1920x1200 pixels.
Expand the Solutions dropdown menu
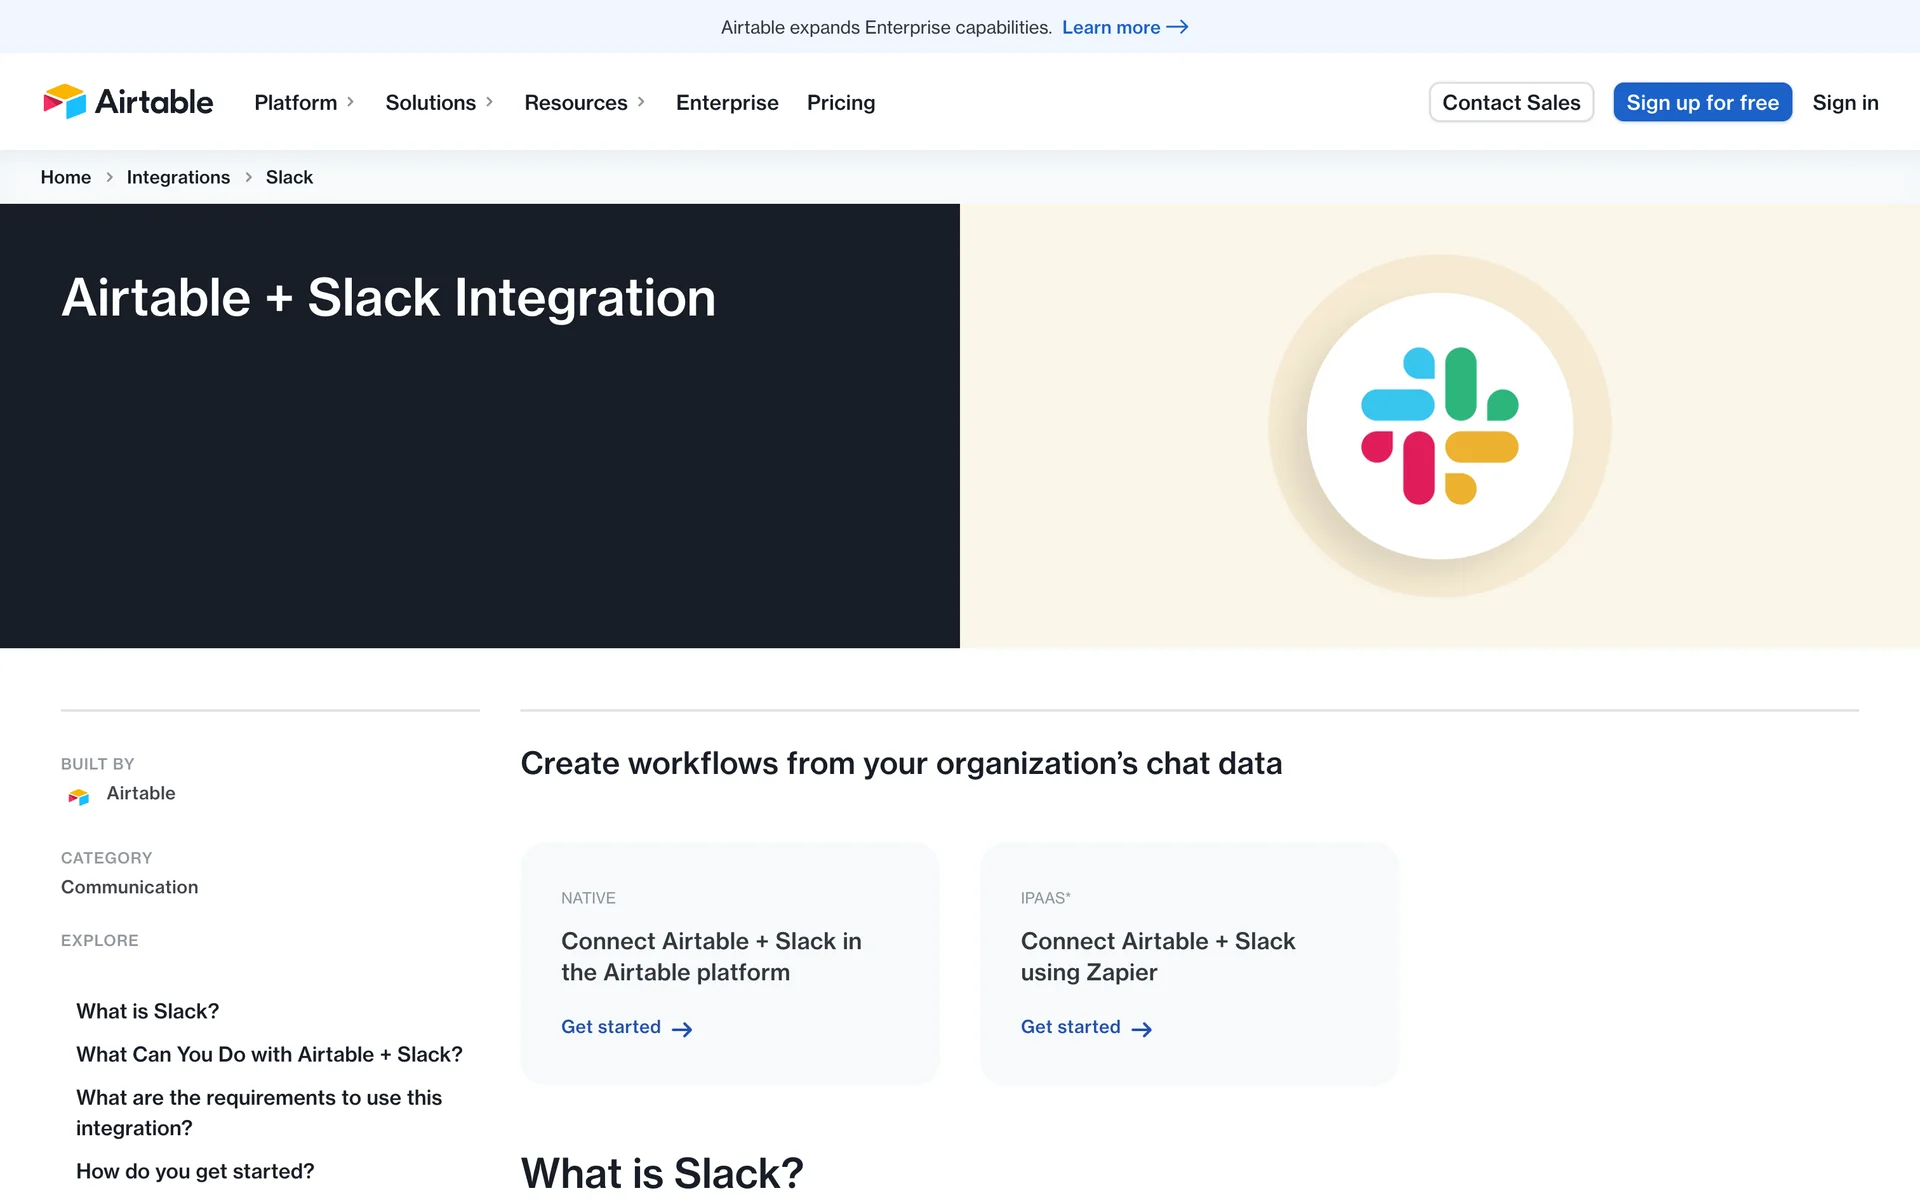point(439,102)
